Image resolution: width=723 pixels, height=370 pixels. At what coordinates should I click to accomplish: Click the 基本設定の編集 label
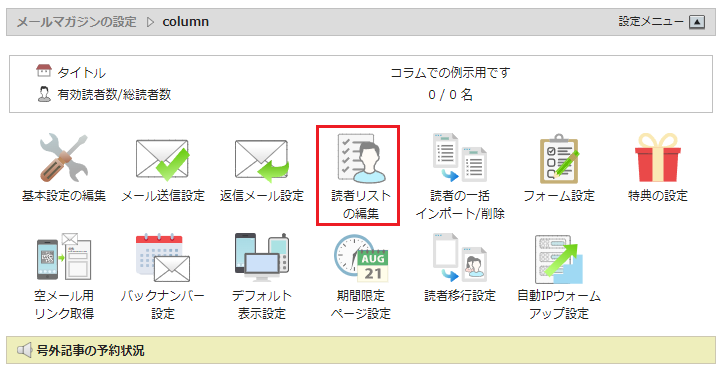64,196
